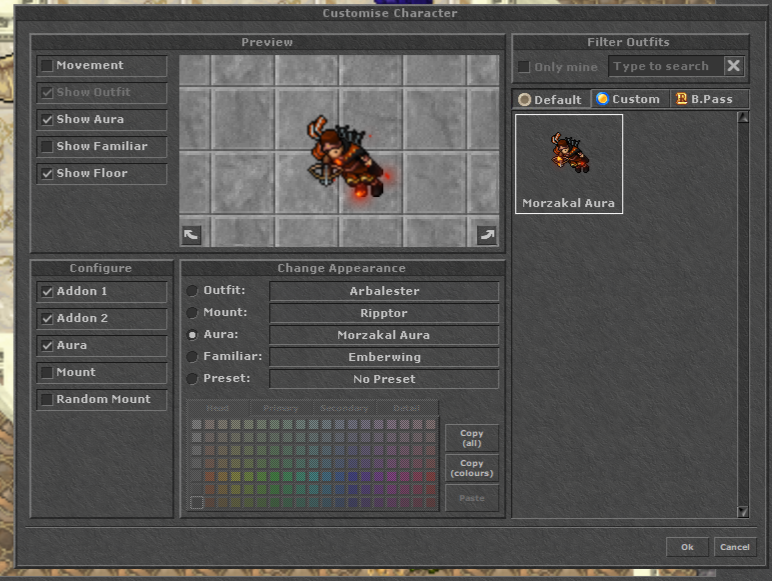Image resolution: width=772 pixels, height=581 pixels.
Task: Click the character in the preview
Action: pos(345,158)
